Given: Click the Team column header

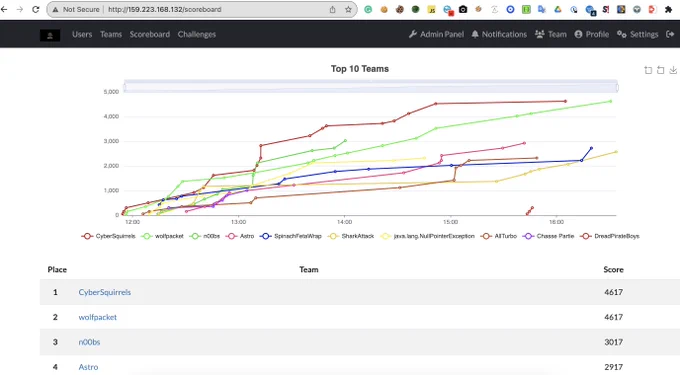Looking at the screenshot, I should pos(309,270).
